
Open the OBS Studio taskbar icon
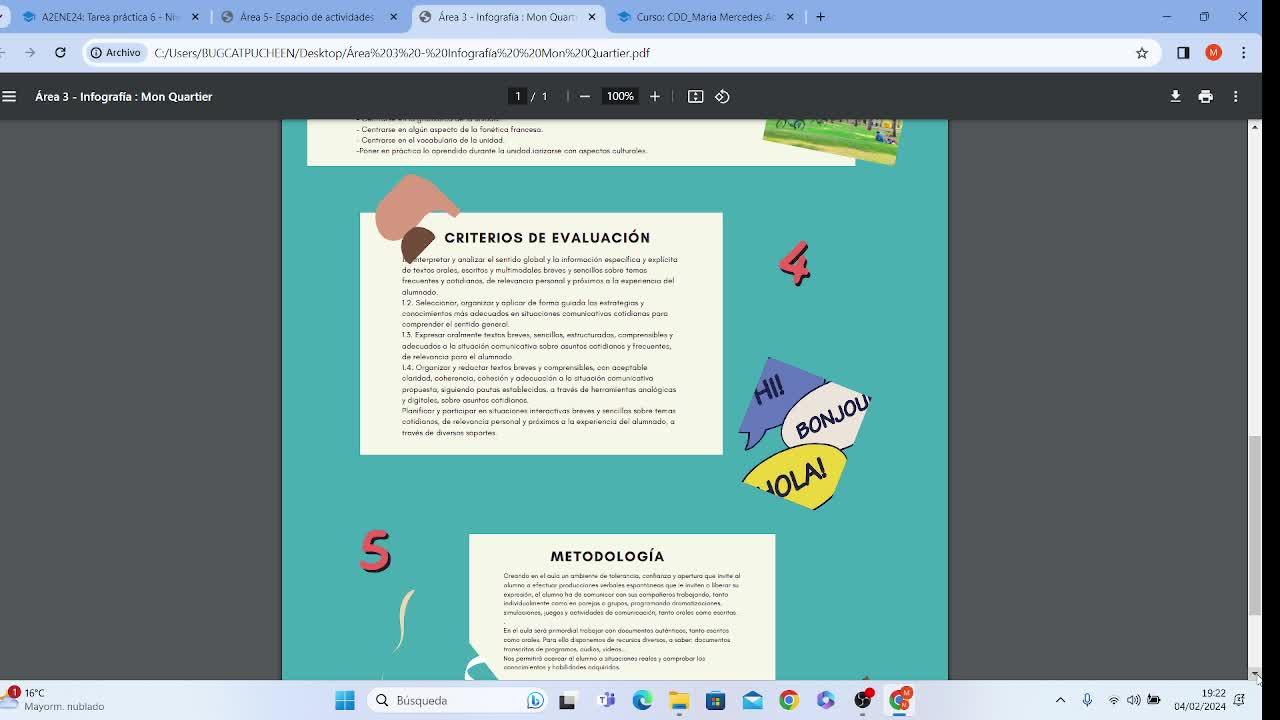click(x=863, y=700)
